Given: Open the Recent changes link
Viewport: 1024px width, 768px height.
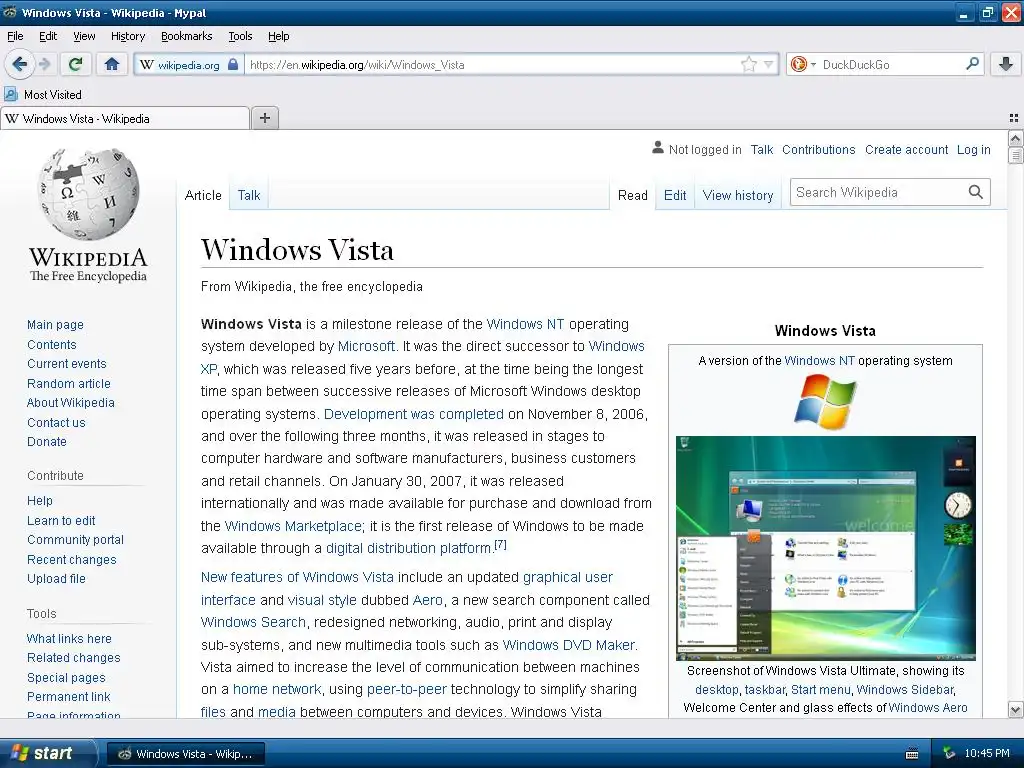Looking at the screenshot, I should 72,560.
